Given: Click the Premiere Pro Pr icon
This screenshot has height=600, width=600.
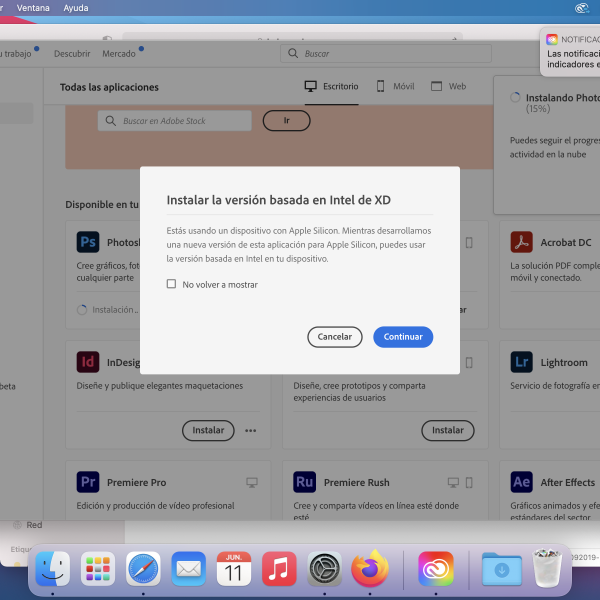Looking at the screenshot, I should click(88, 482).
